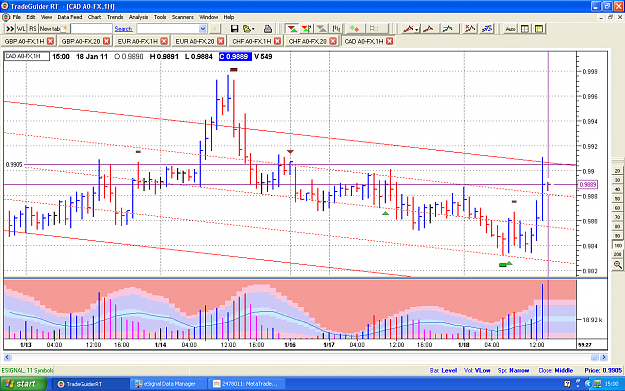Click the horizontal scrollbar right arrow
Viewport: 625px width, 391px height.
604,357
